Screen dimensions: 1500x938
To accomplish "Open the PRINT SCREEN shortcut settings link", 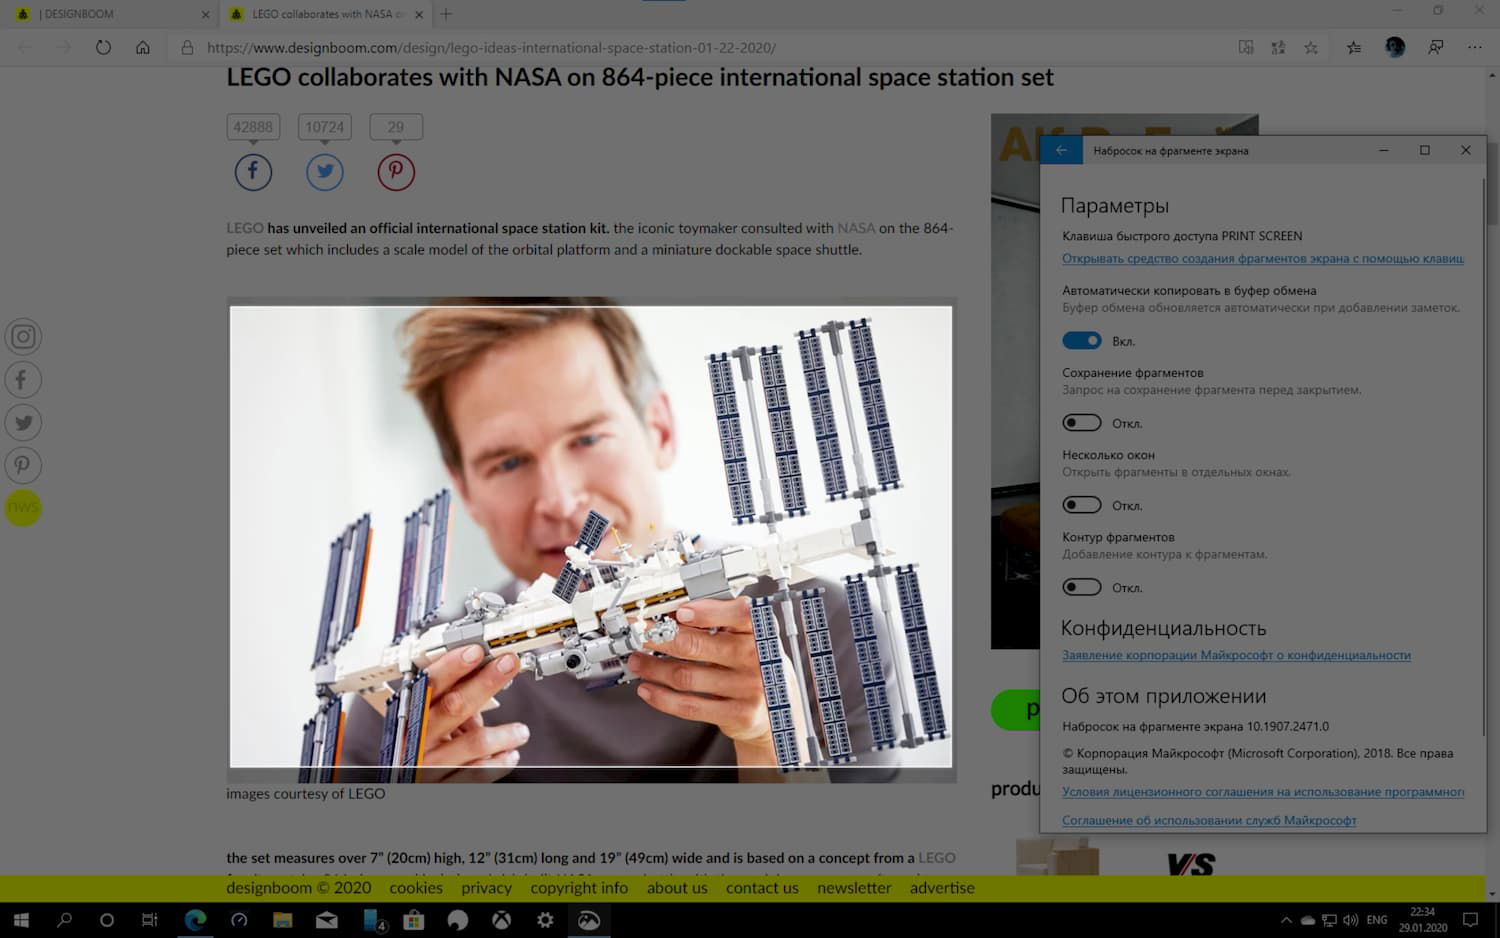I will (x=1263, y=259).
